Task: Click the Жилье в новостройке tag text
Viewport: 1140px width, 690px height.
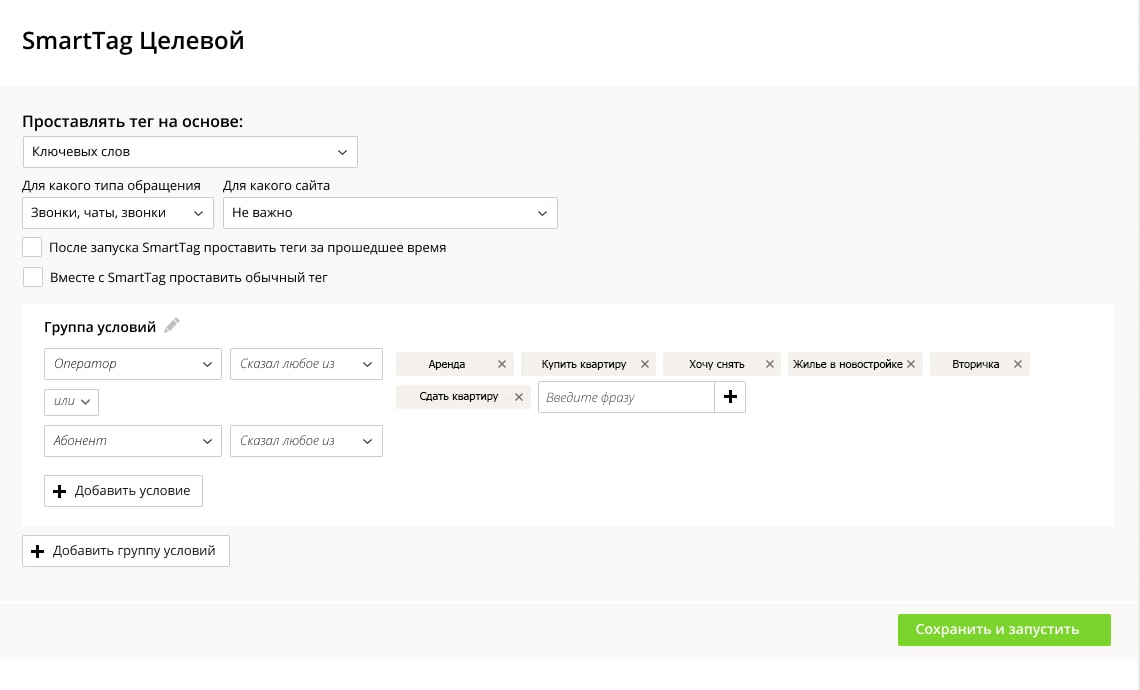Action: [x=848, y=364]
